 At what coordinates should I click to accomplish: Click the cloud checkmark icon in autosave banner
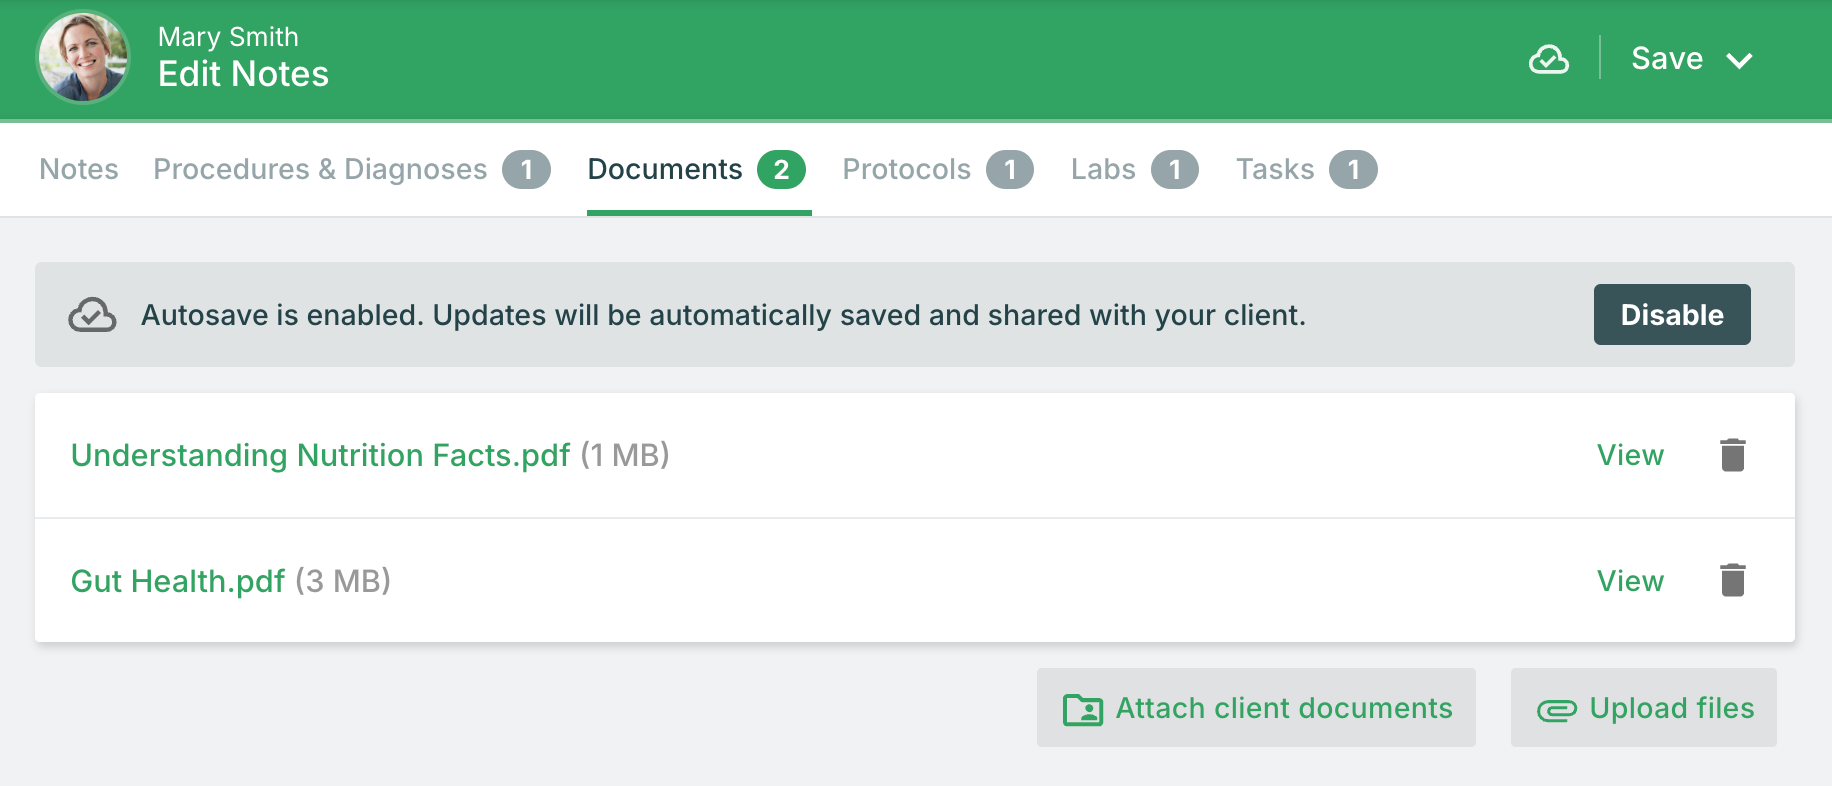[92, 315]
